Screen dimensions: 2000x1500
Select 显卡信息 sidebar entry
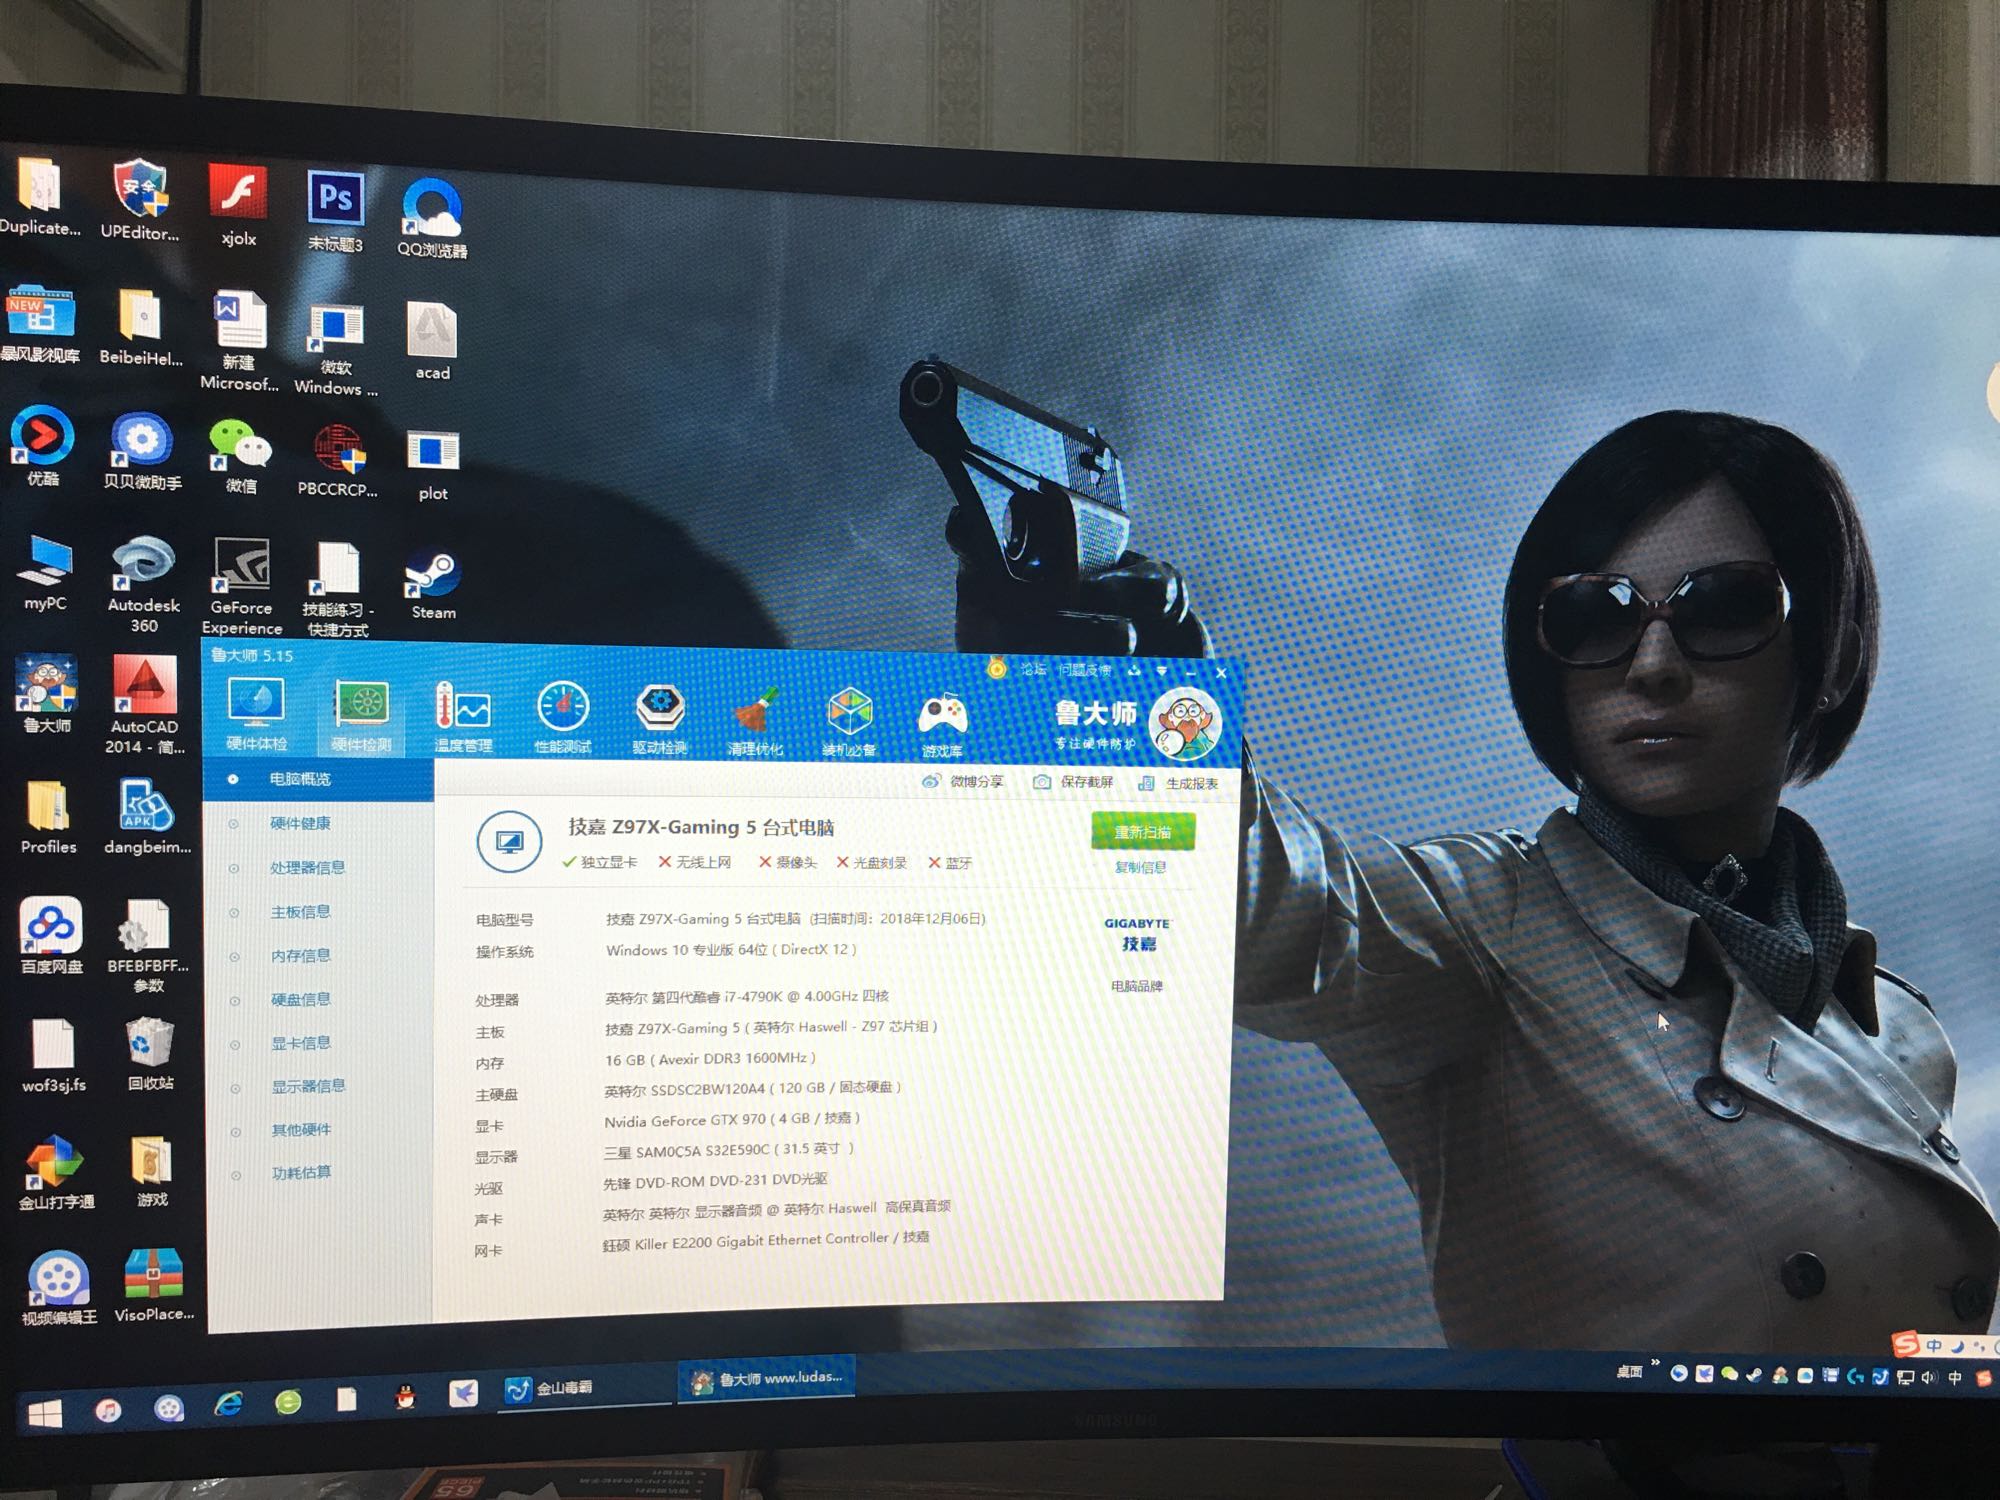point(301,1043)
